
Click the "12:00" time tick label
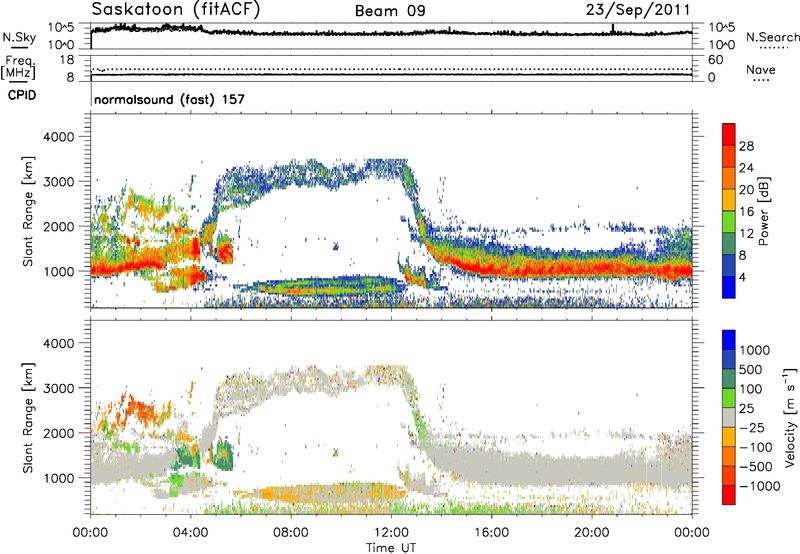[x=391, y=532]
